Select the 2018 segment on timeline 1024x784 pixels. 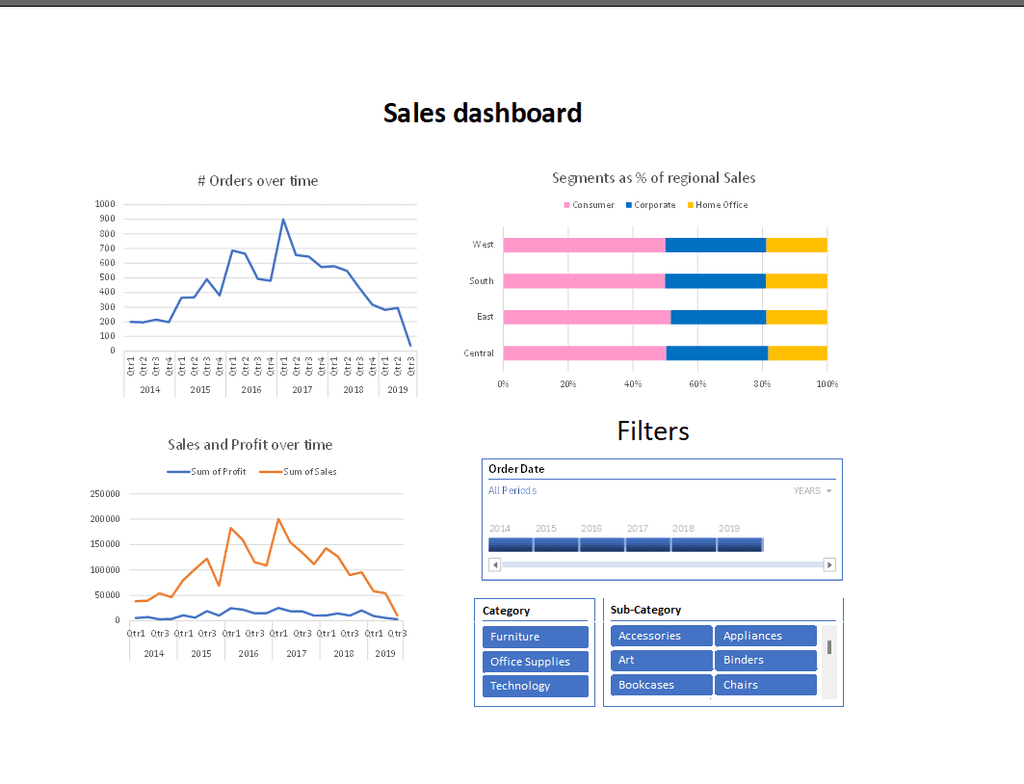pyautogui.click(x=694, y=545)
